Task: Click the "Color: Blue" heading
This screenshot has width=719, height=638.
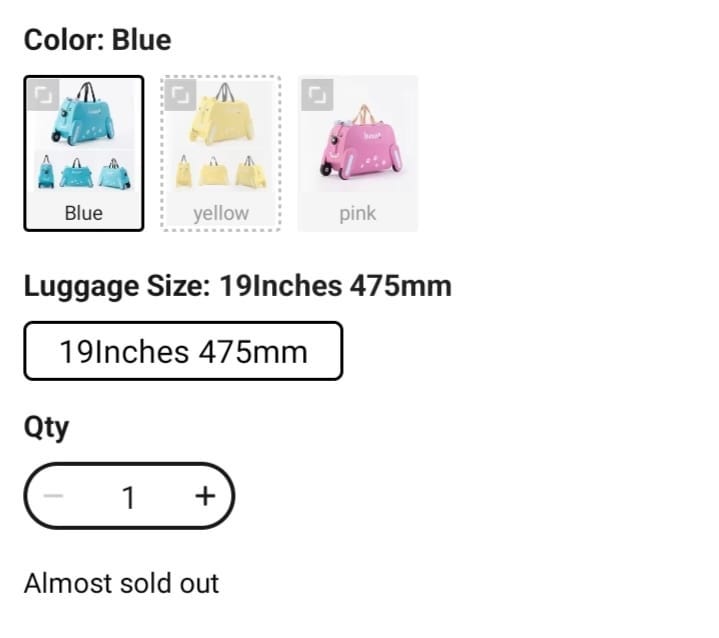Action: point(97,40)
